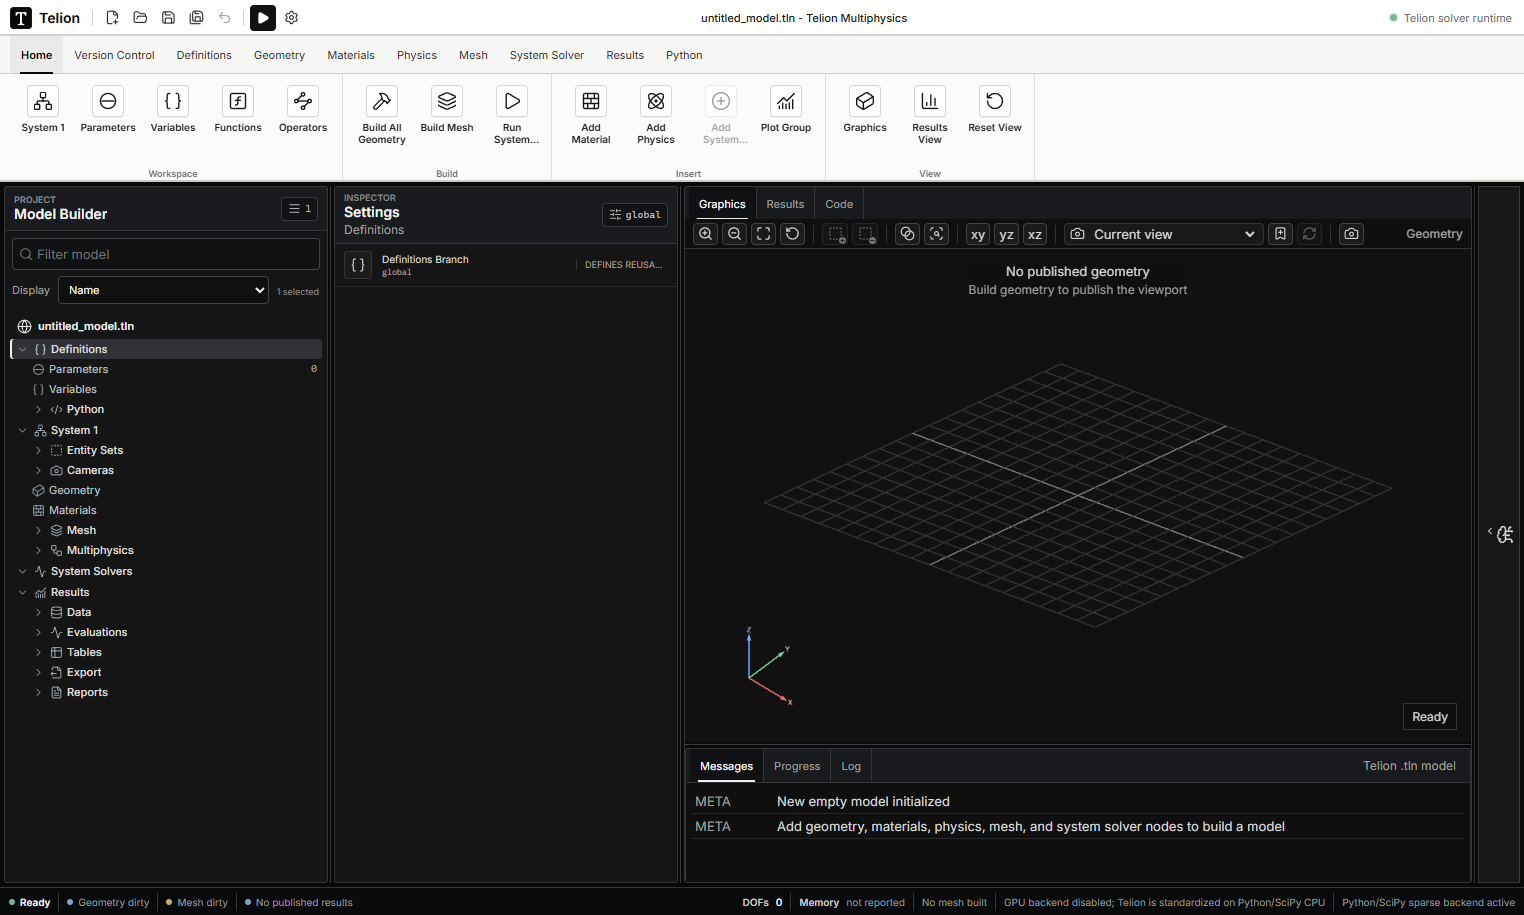
Task: Open the Current view dropdown
Action: click(x=1163, y=234)
